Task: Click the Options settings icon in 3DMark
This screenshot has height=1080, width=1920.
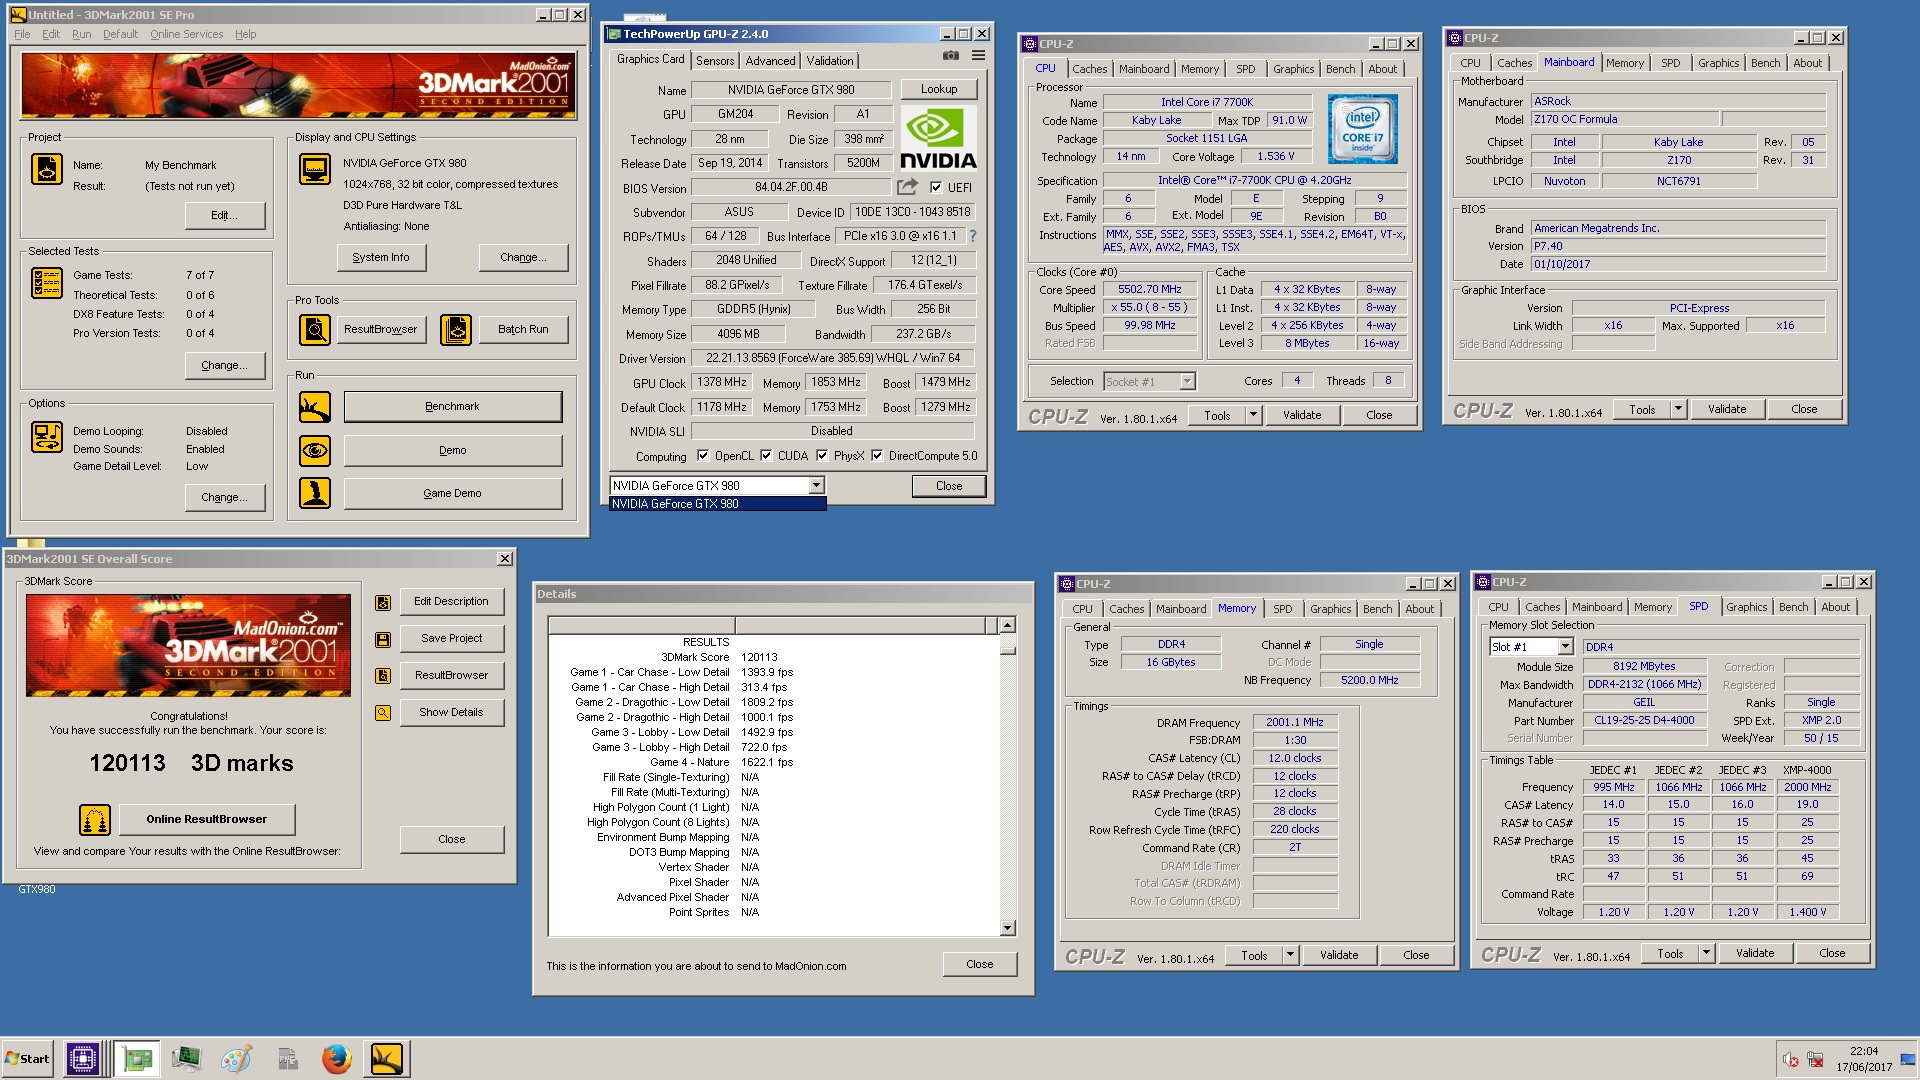Action: point(47,437)
